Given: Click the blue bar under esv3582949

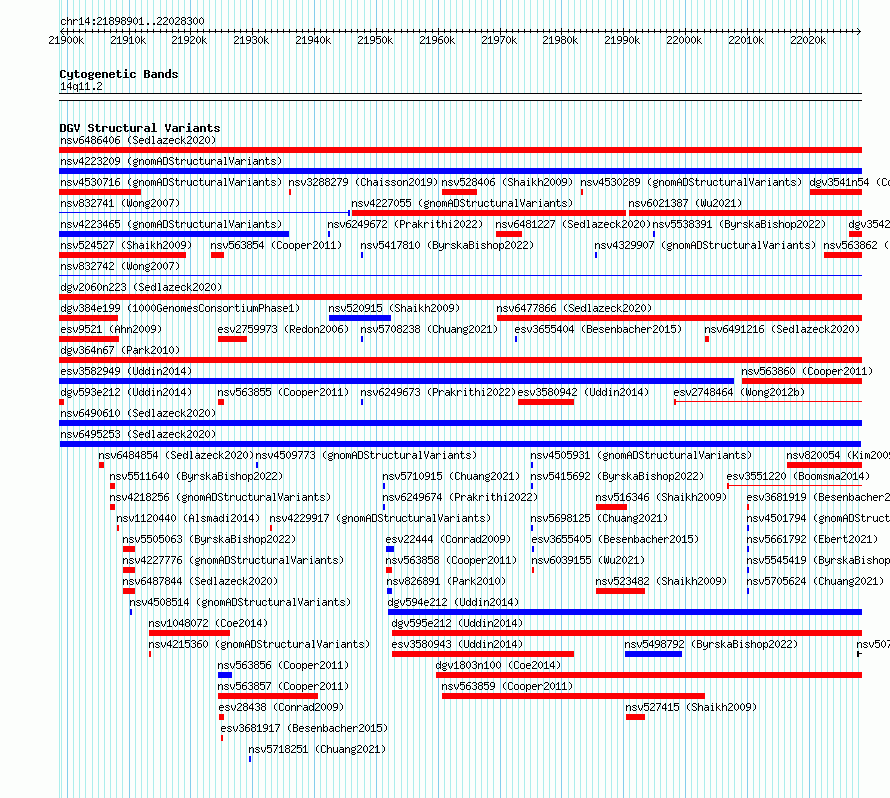Looking at the screenshot, I should tap(396, 381).
